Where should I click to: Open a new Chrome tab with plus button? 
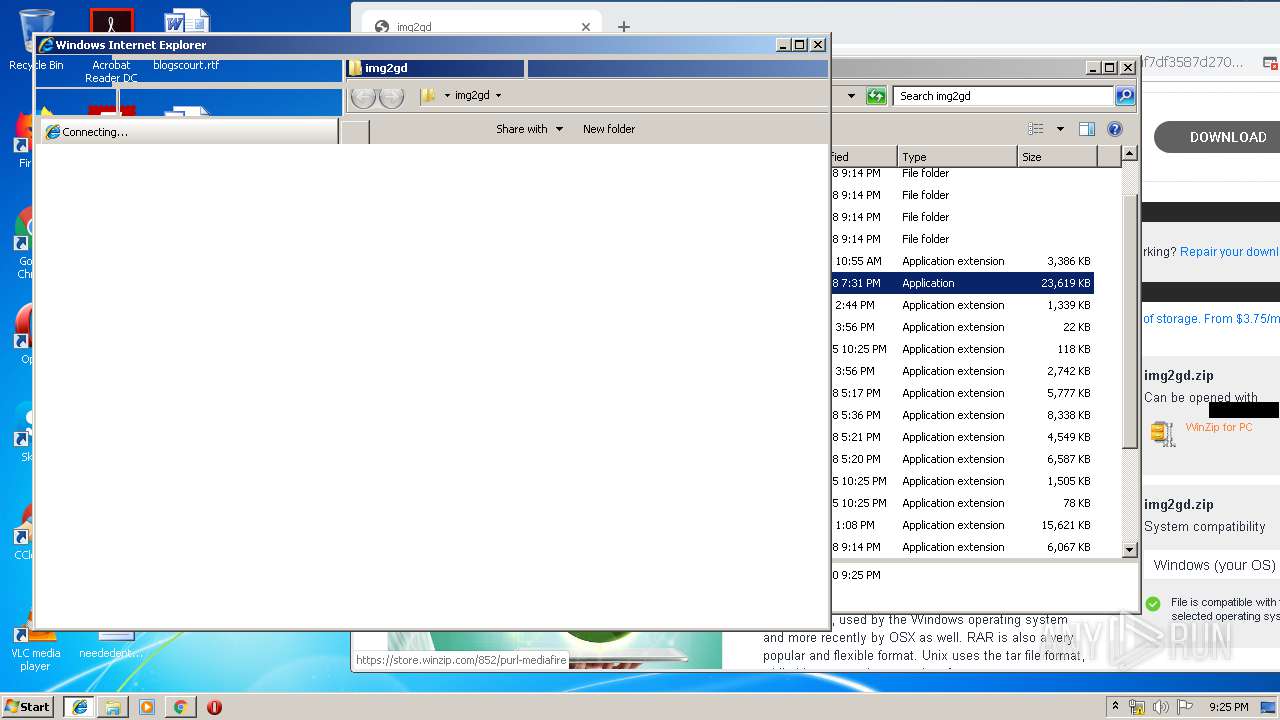click(624, 27)
